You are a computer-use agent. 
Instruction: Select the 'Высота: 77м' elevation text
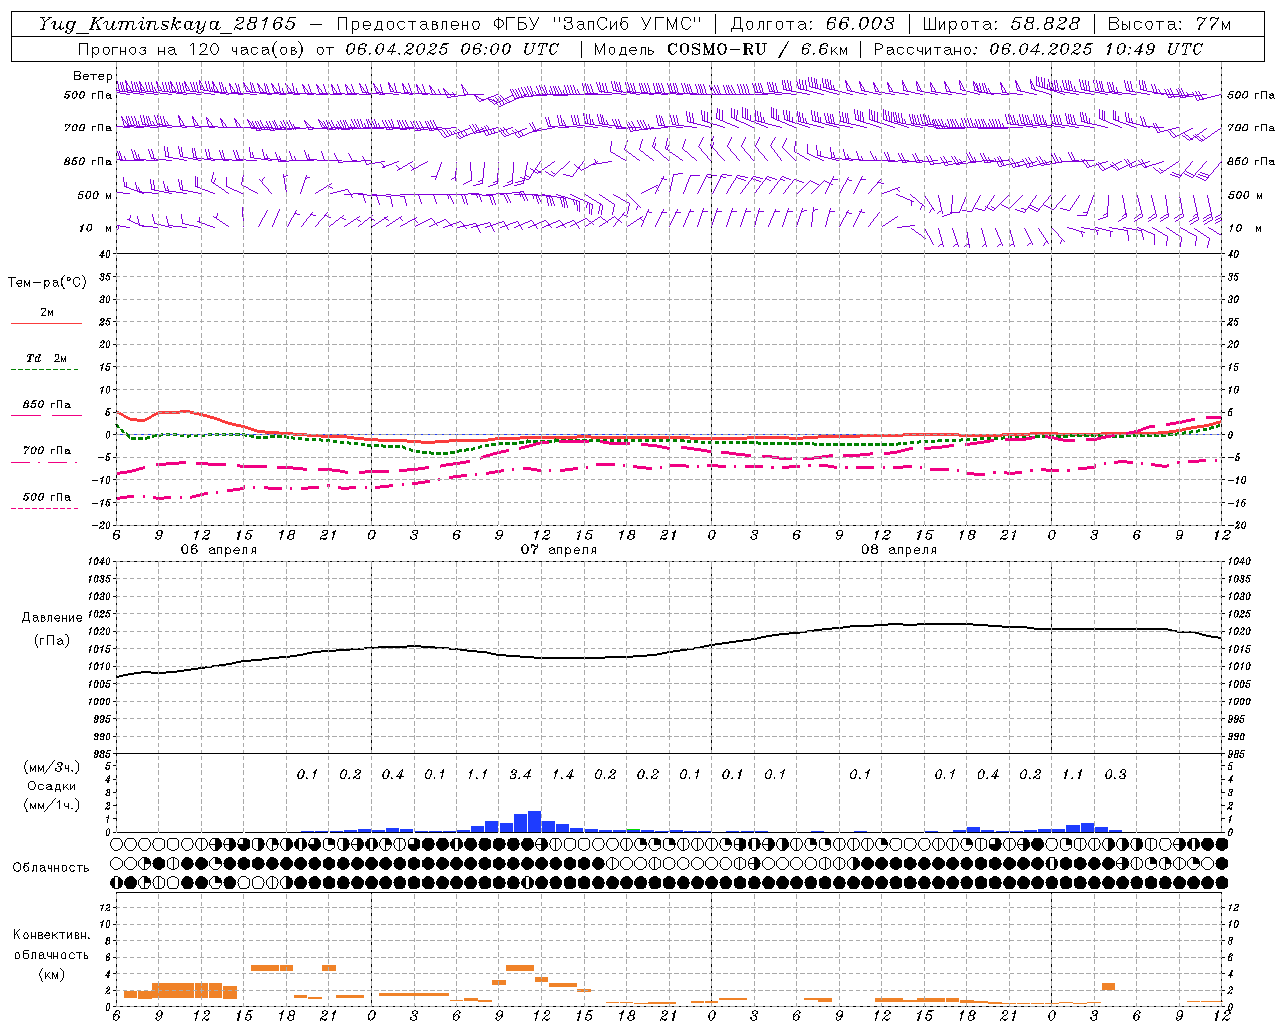click(x=1170, y=24)
